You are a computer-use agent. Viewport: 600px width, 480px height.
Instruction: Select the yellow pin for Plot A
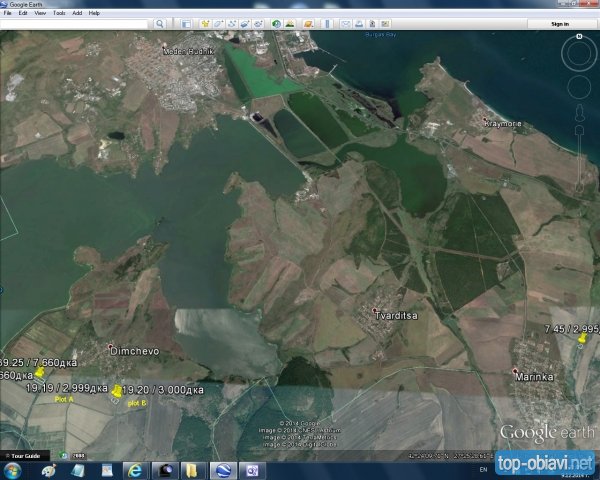[x=40, y=372]
